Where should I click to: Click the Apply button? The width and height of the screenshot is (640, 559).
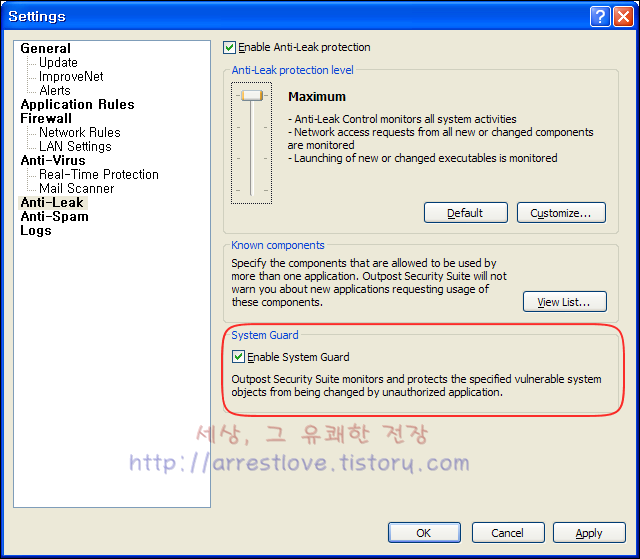pos(589,532)
